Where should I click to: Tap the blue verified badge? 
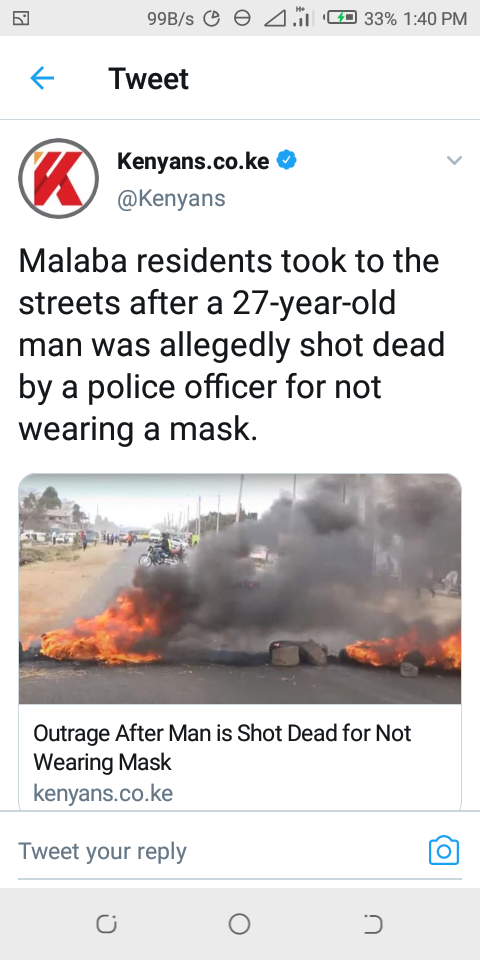287,161
